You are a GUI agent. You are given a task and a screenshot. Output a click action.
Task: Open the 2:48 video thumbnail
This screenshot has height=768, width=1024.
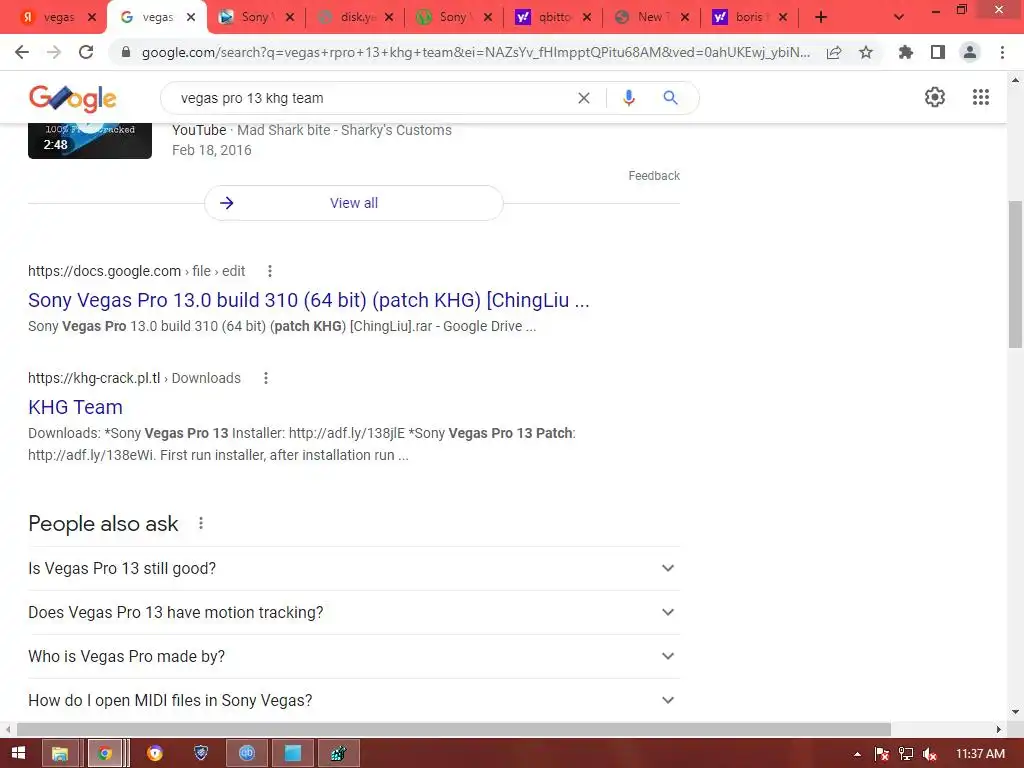click(x=89, y=141)
